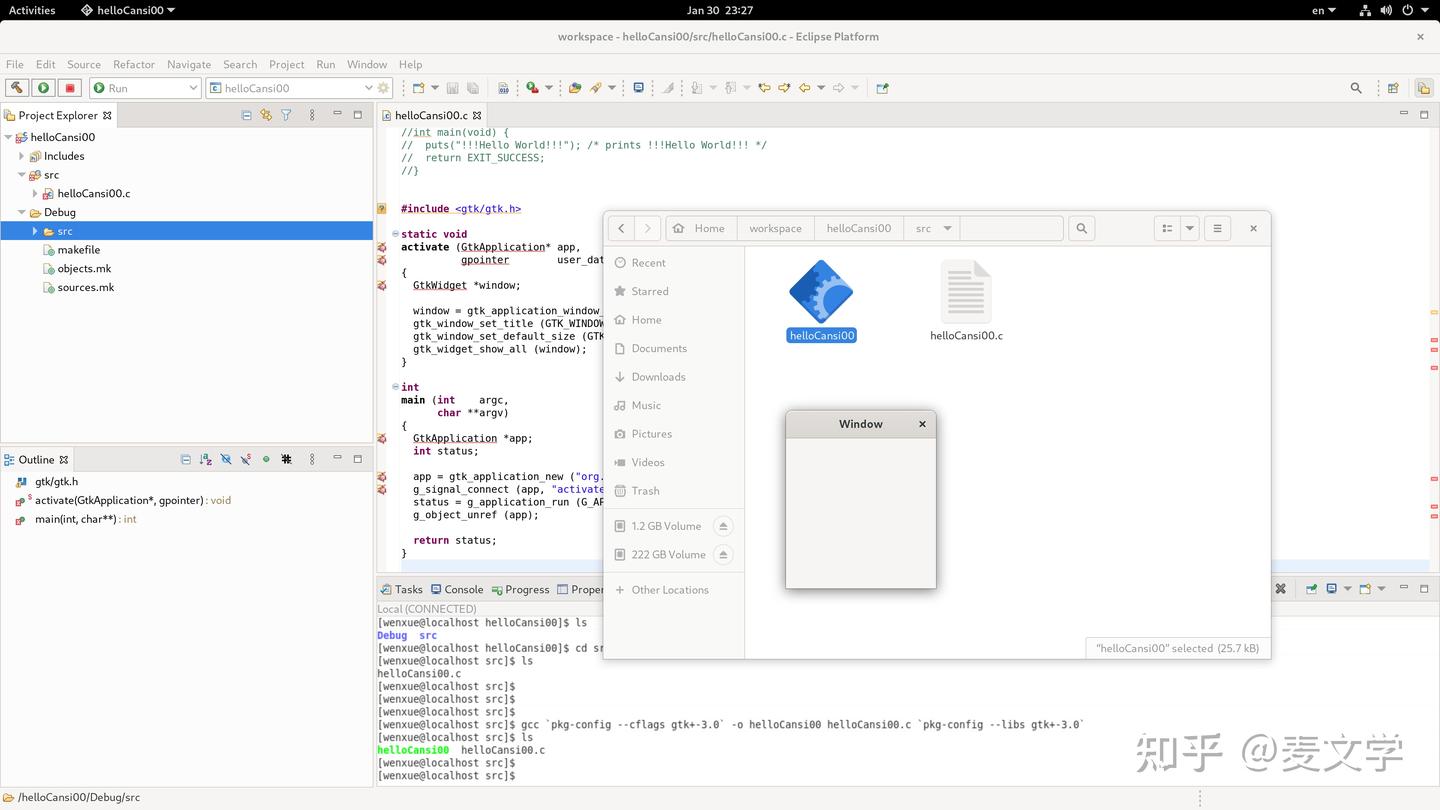
Task: Expand the Includes tree node
Action: pos(22,156)
